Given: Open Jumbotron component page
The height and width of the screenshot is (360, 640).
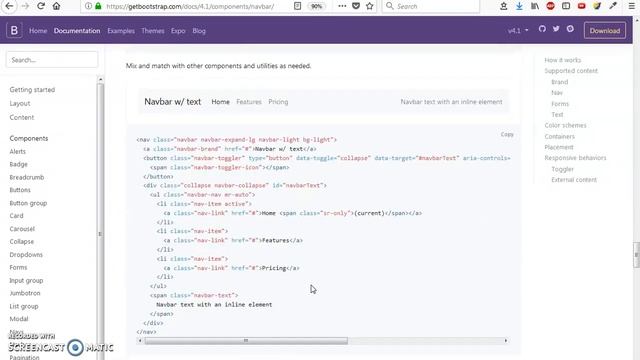Looking at the screenshot, I should point(25,293).
